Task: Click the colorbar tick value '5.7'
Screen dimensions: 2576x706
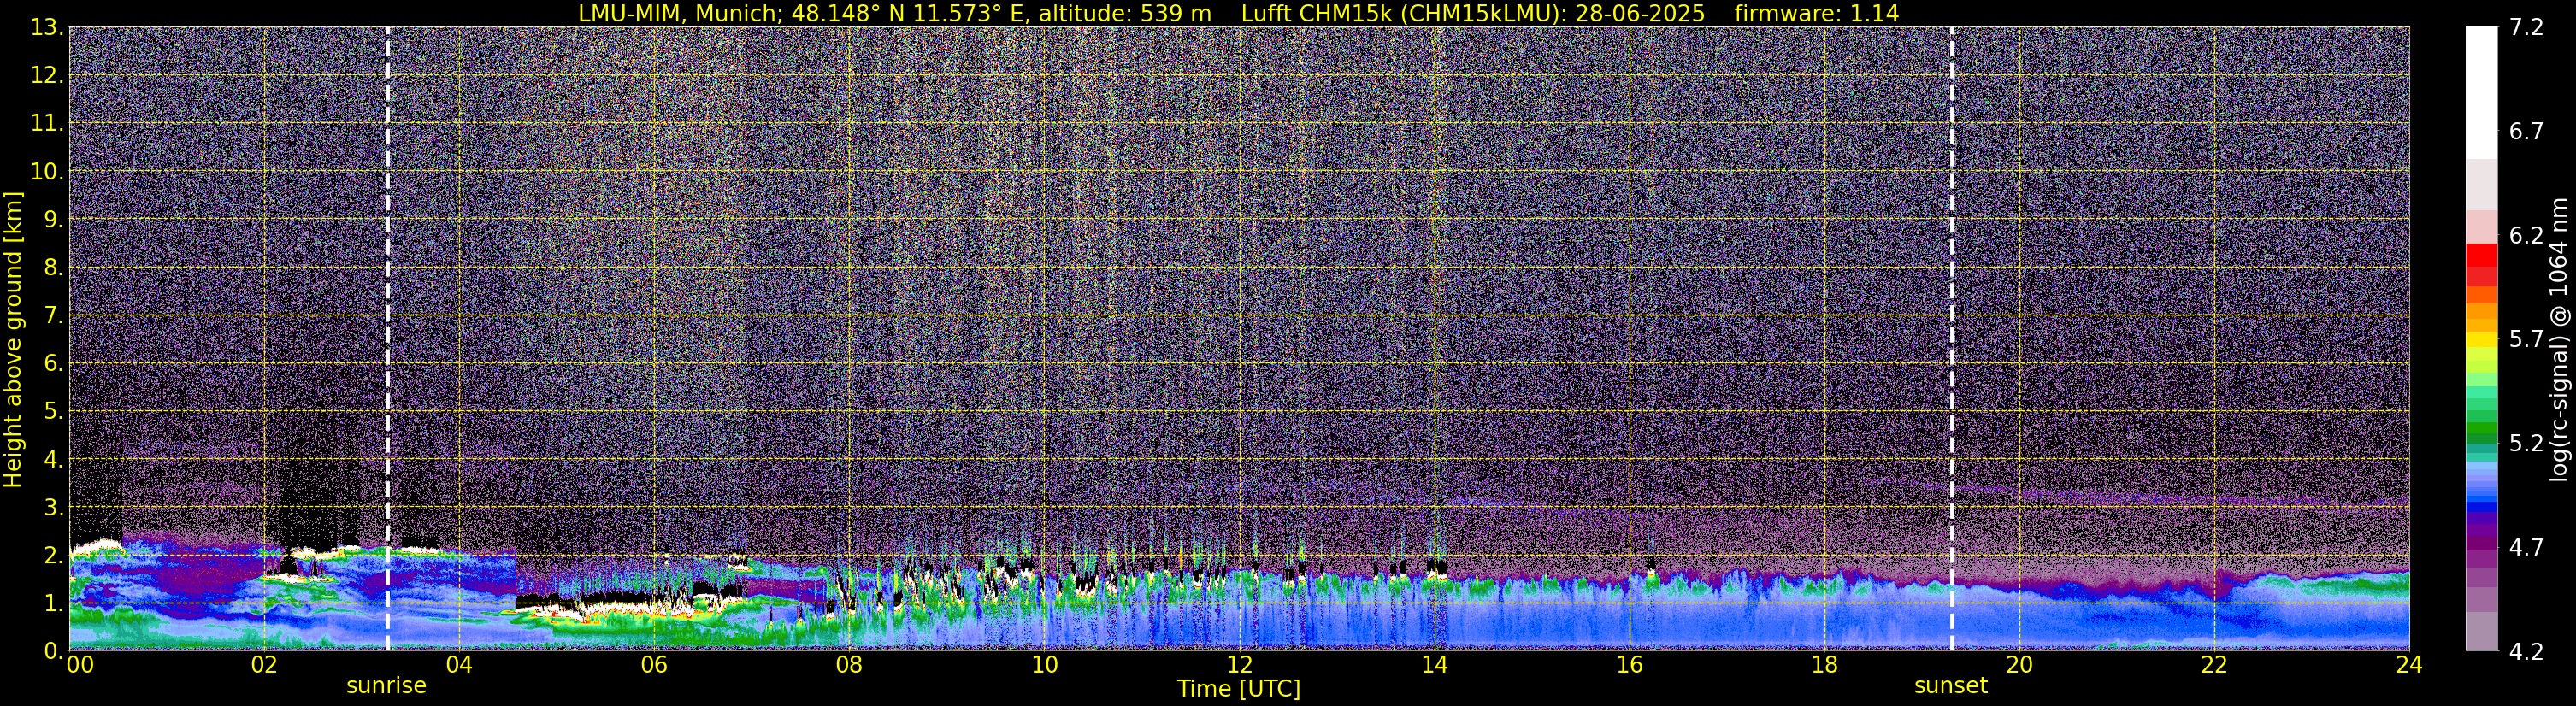Action: point(2526,340)
